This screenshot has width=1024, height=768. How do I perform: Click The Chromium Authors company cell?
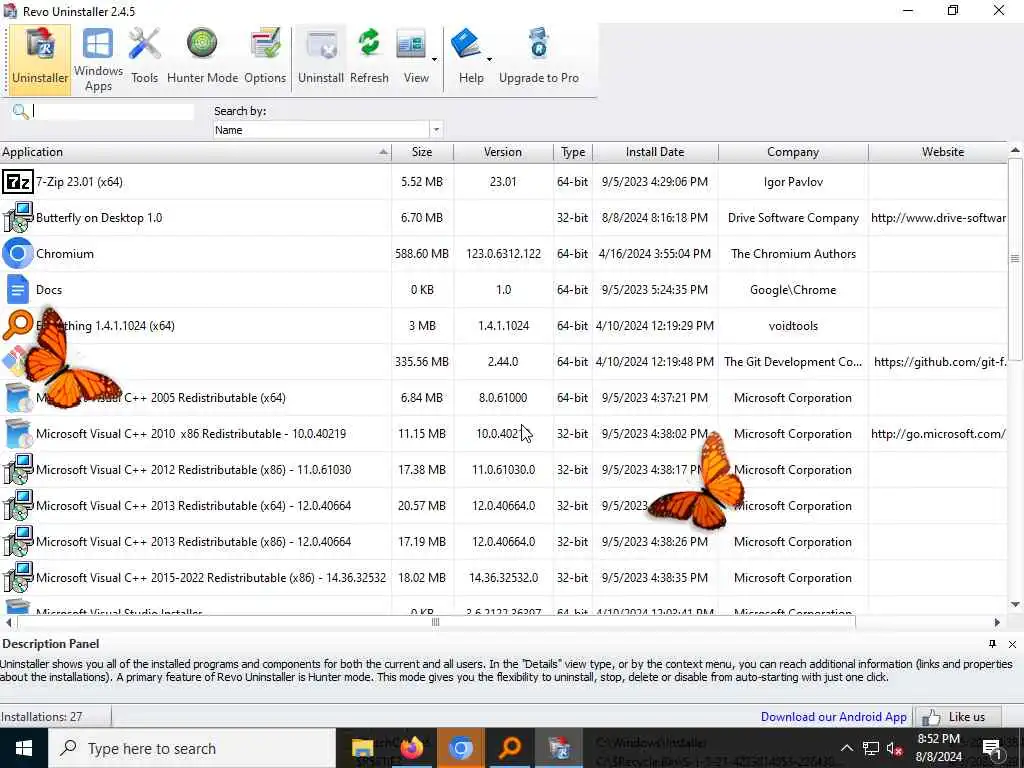click(793, 253)
